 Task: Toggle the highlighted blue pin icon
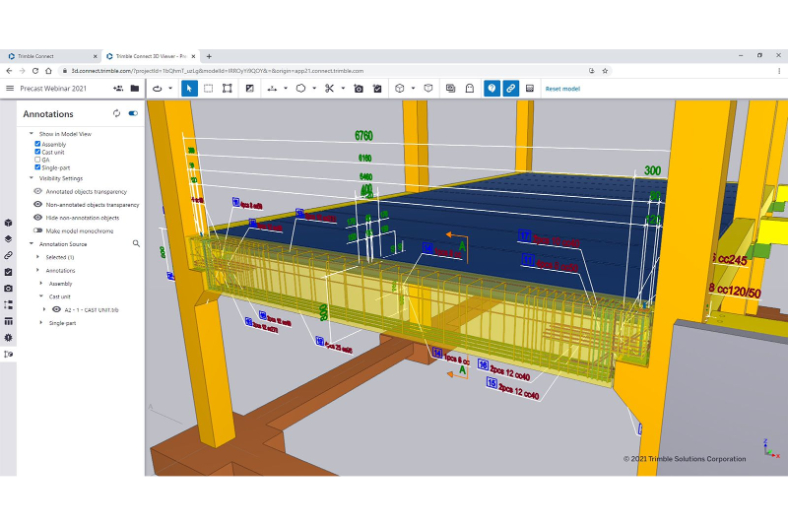tap(491, 88)
